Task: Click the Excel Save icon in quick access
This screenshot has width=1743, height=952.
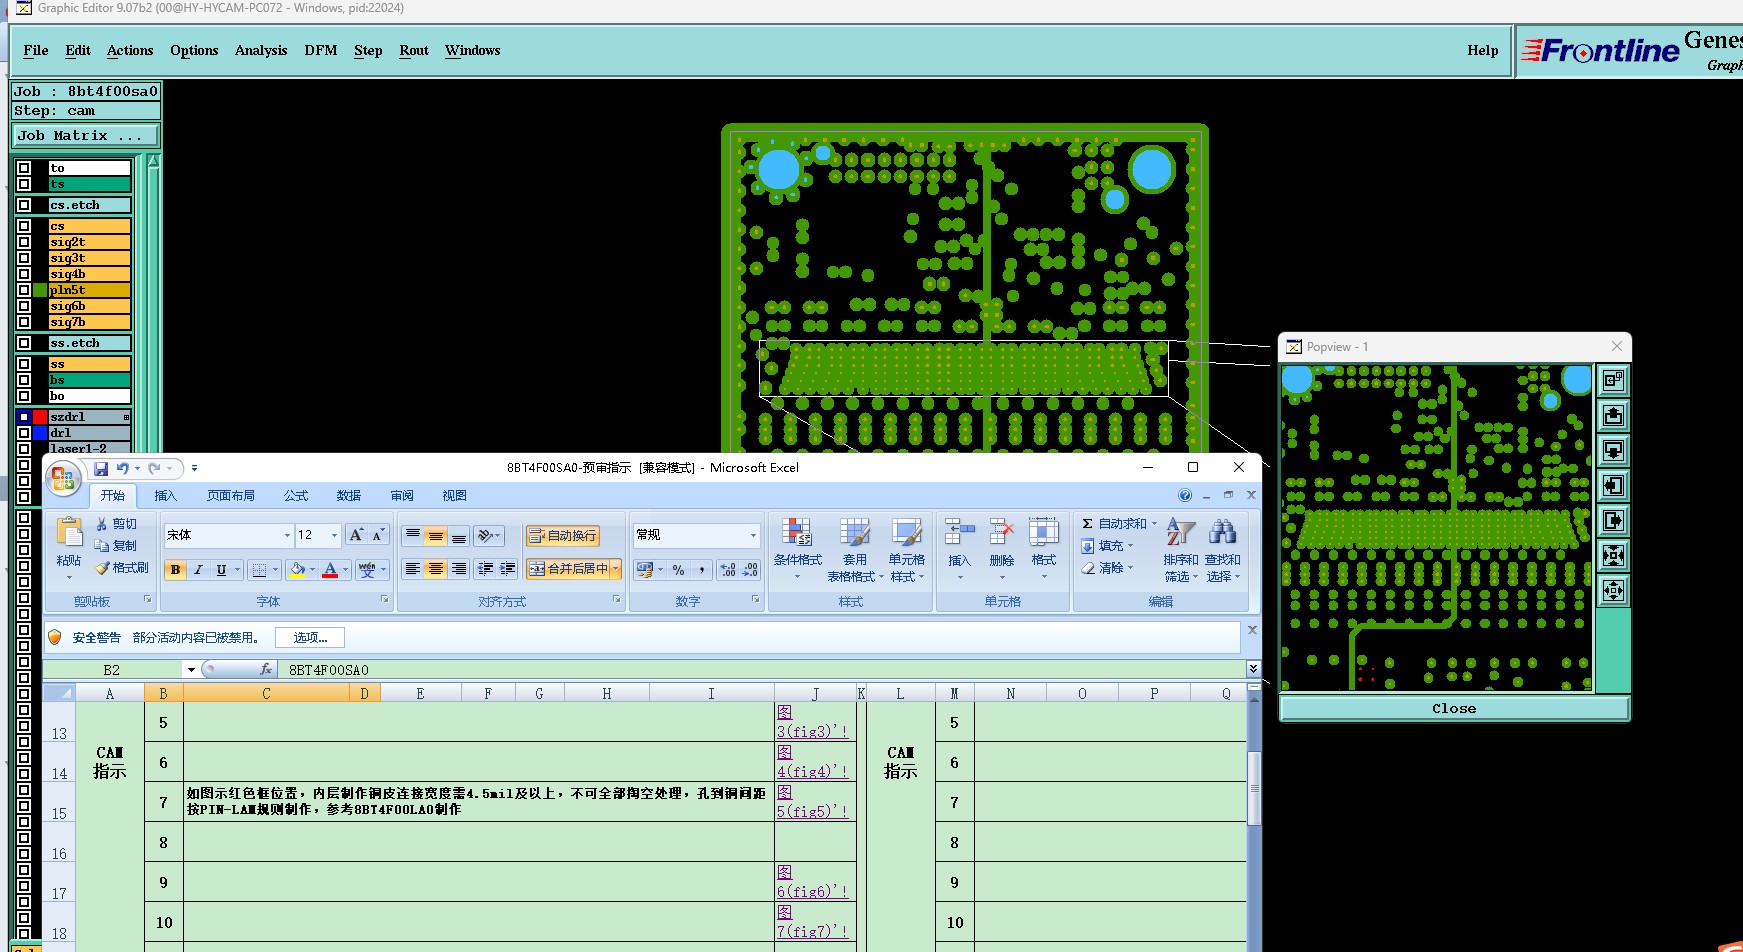Action: coord(101,468)
